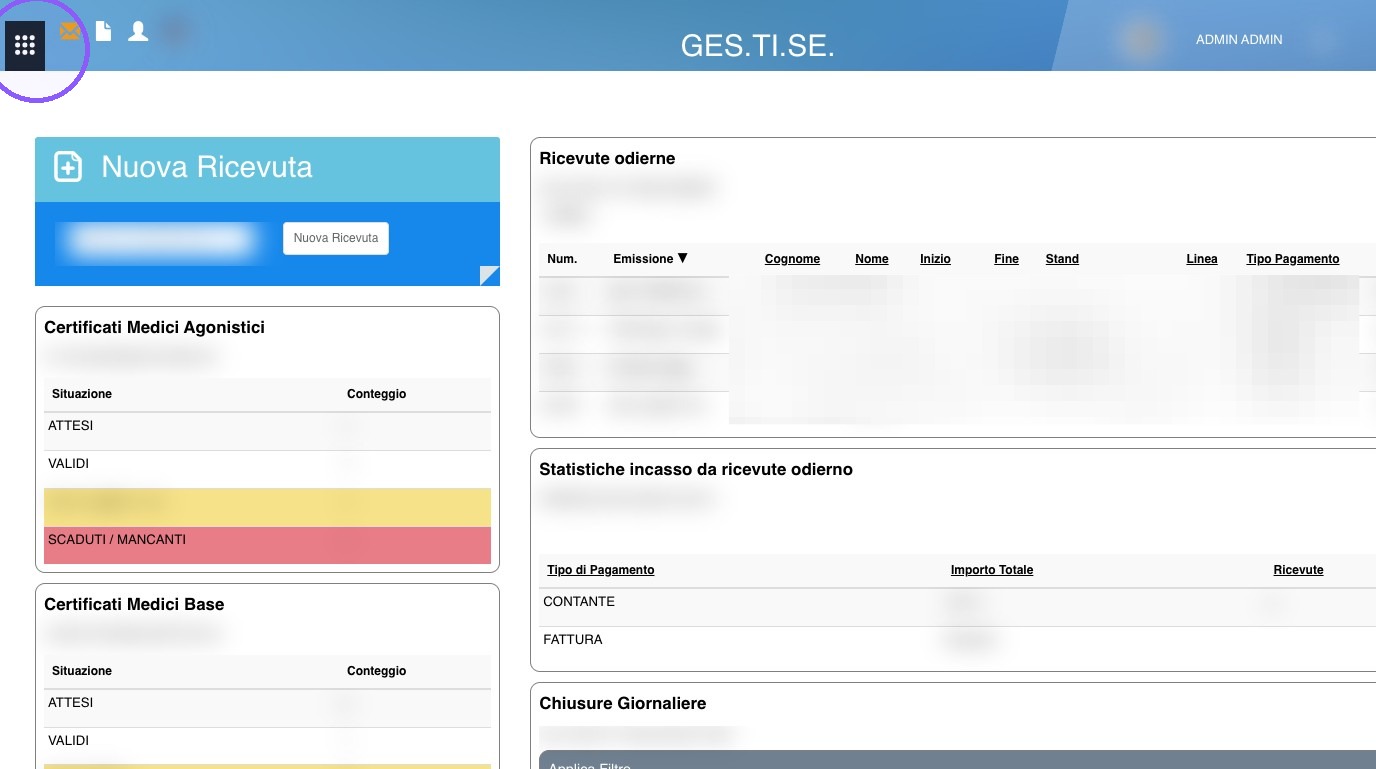Sort by Stand column header

click(1062, 259)
